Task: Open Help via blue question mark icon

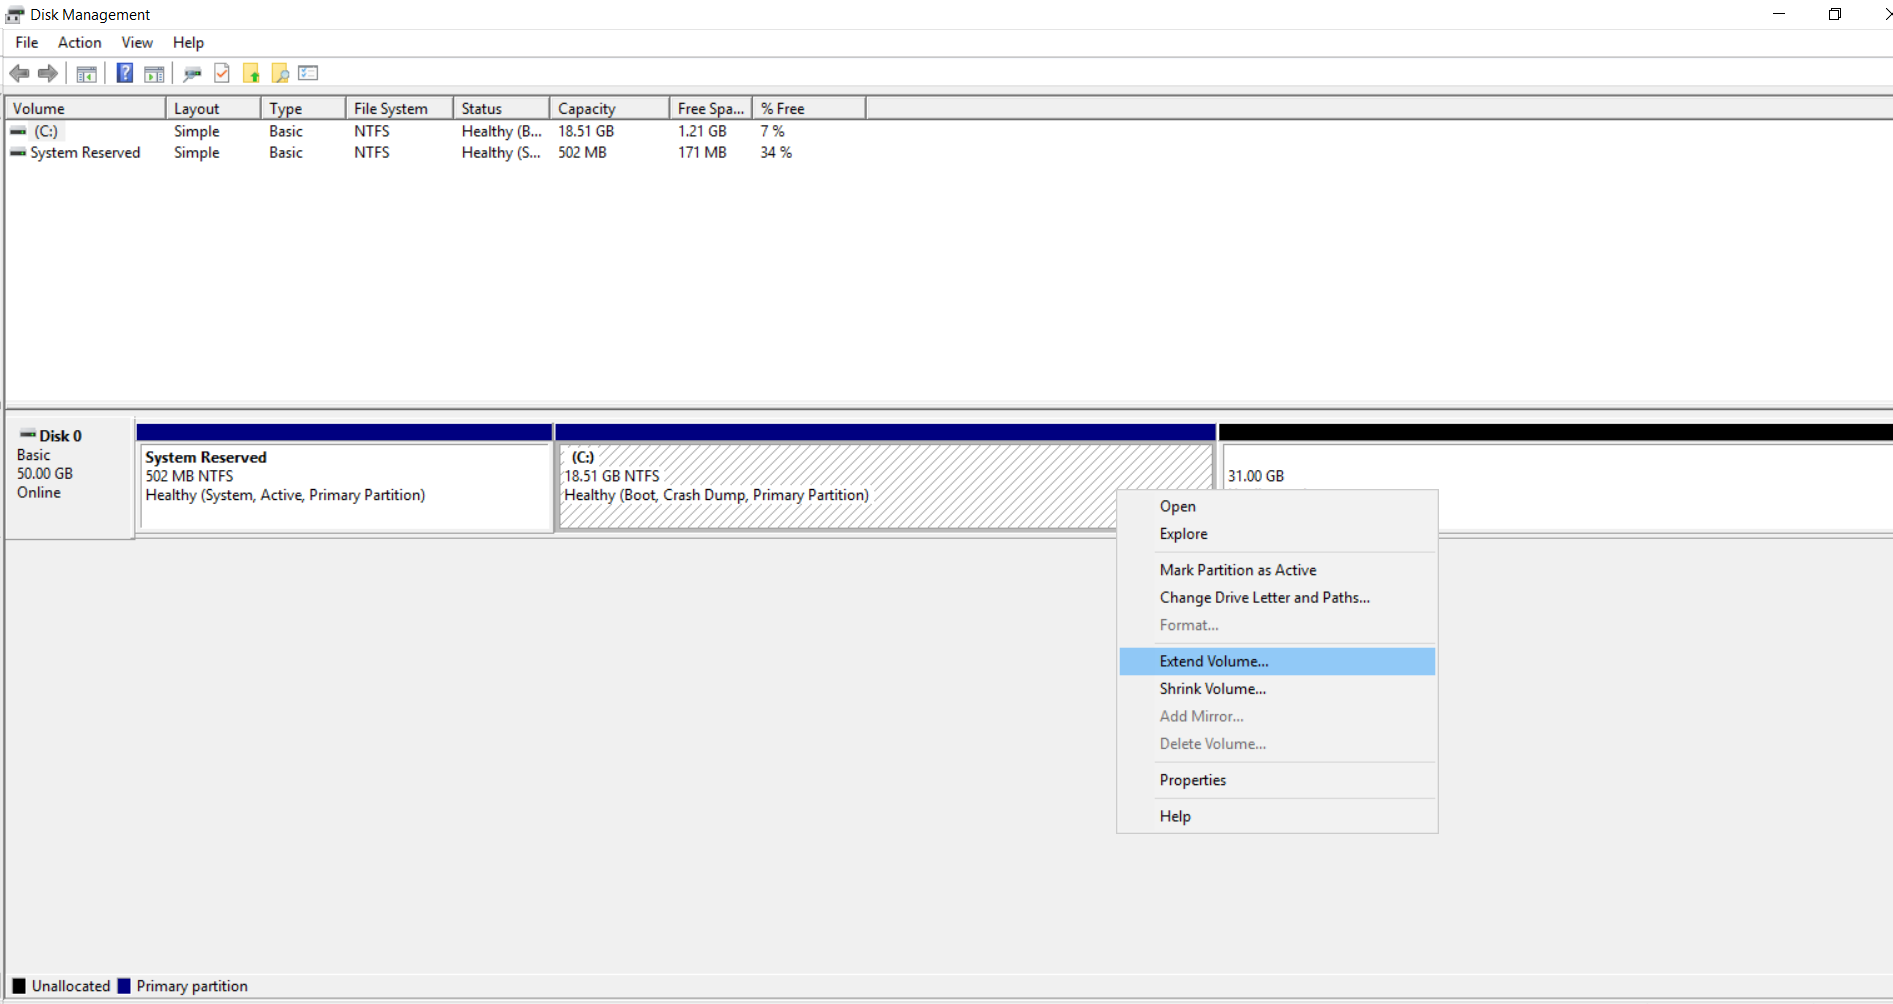Action: (125, 73)
